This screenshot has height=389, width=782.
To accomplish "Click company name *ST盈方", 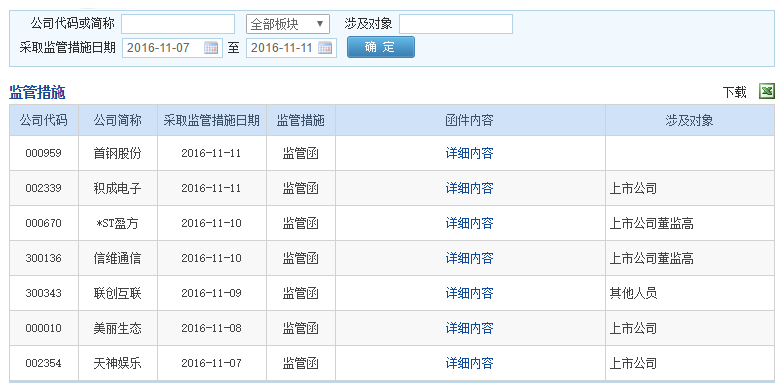I will 118,223.
